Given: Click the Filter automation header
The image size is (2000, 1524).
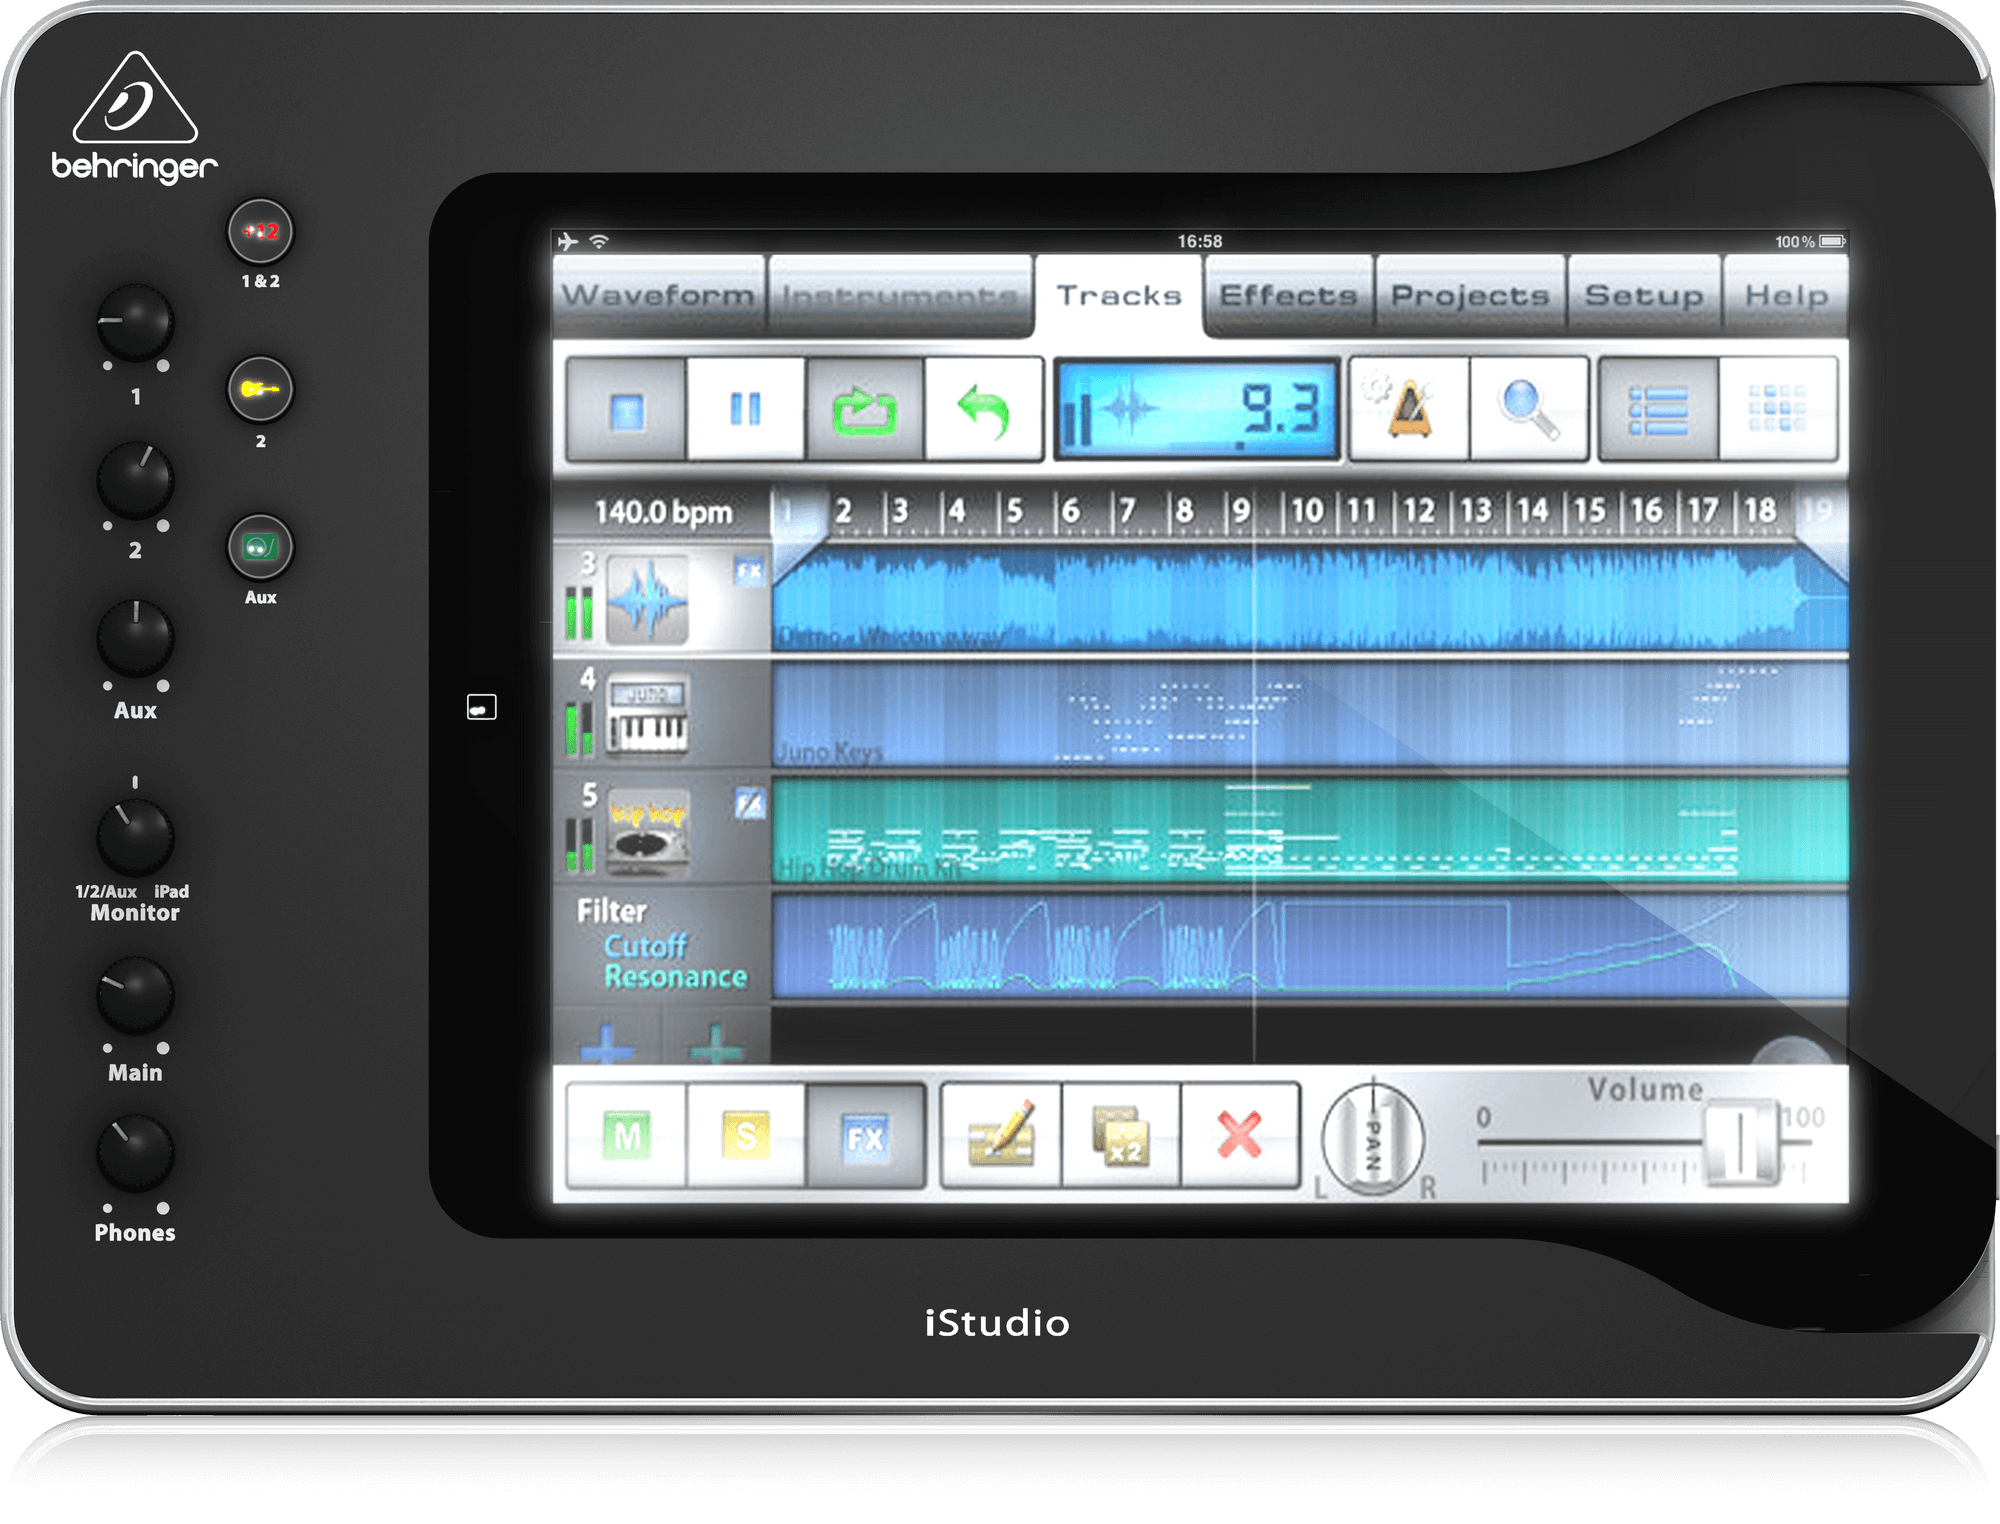Looking at the screenshot, I should click(611, 911).
